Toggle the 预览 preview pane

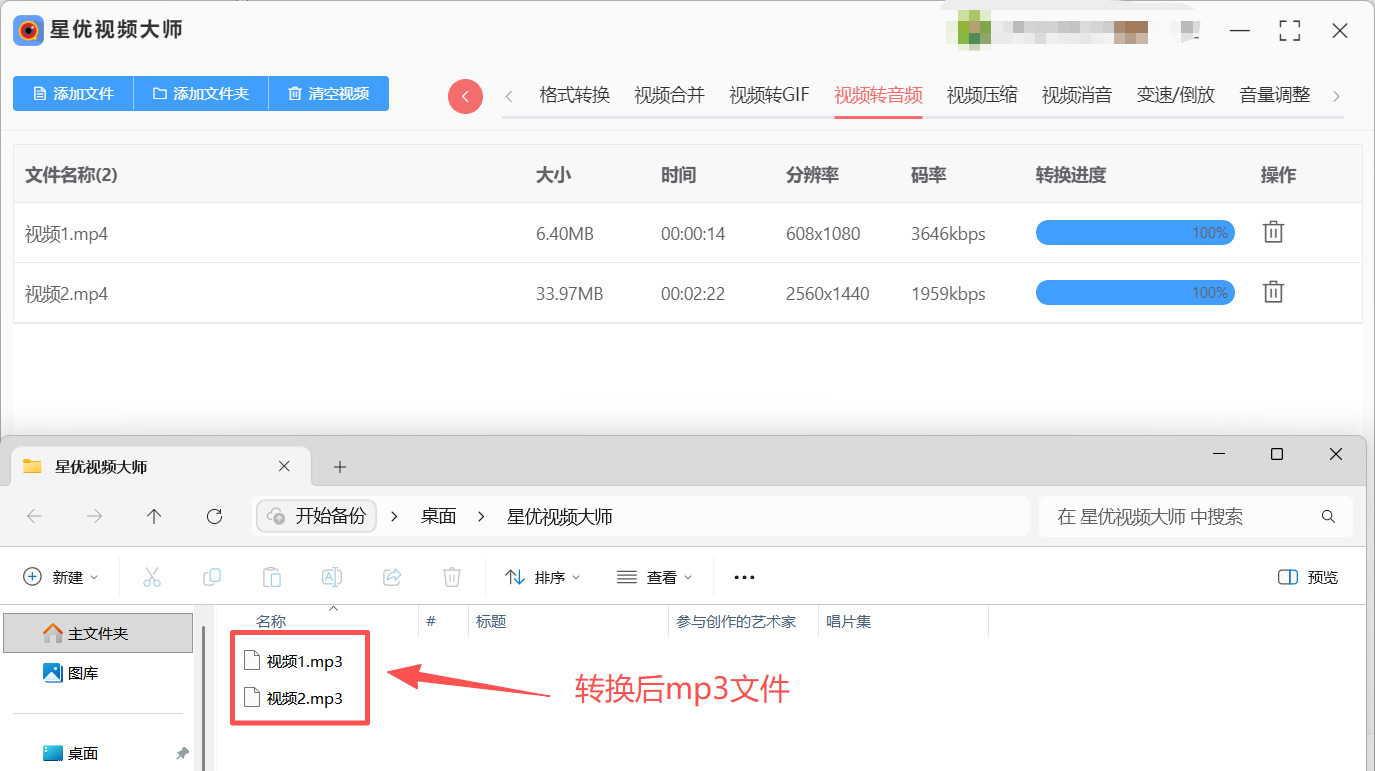click(1308, 577)
